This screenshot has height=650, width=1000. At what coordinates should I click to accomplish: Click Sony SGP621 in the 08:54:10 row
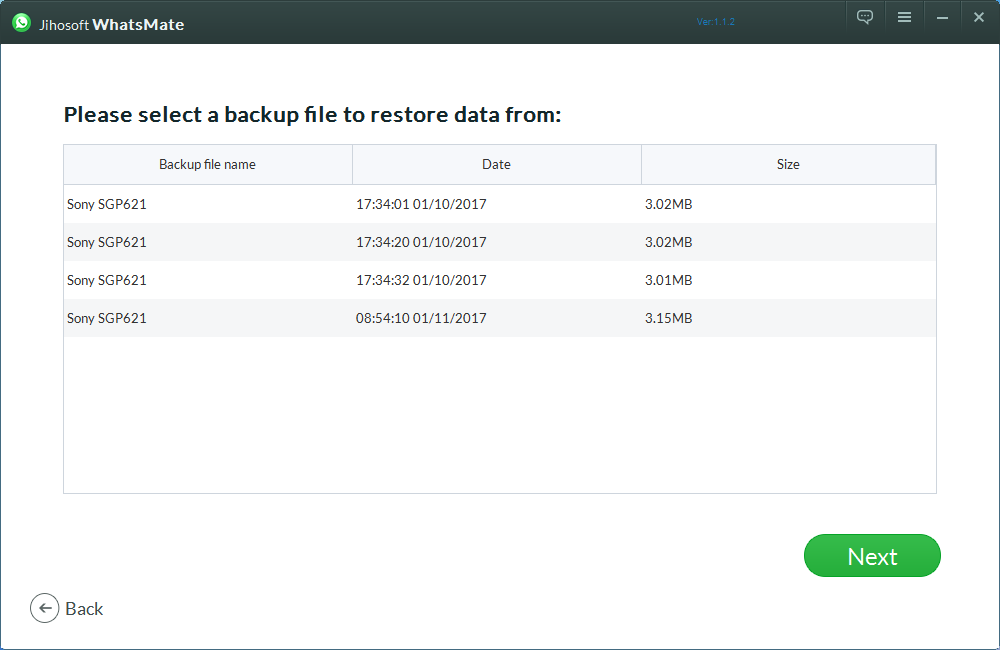107,318
